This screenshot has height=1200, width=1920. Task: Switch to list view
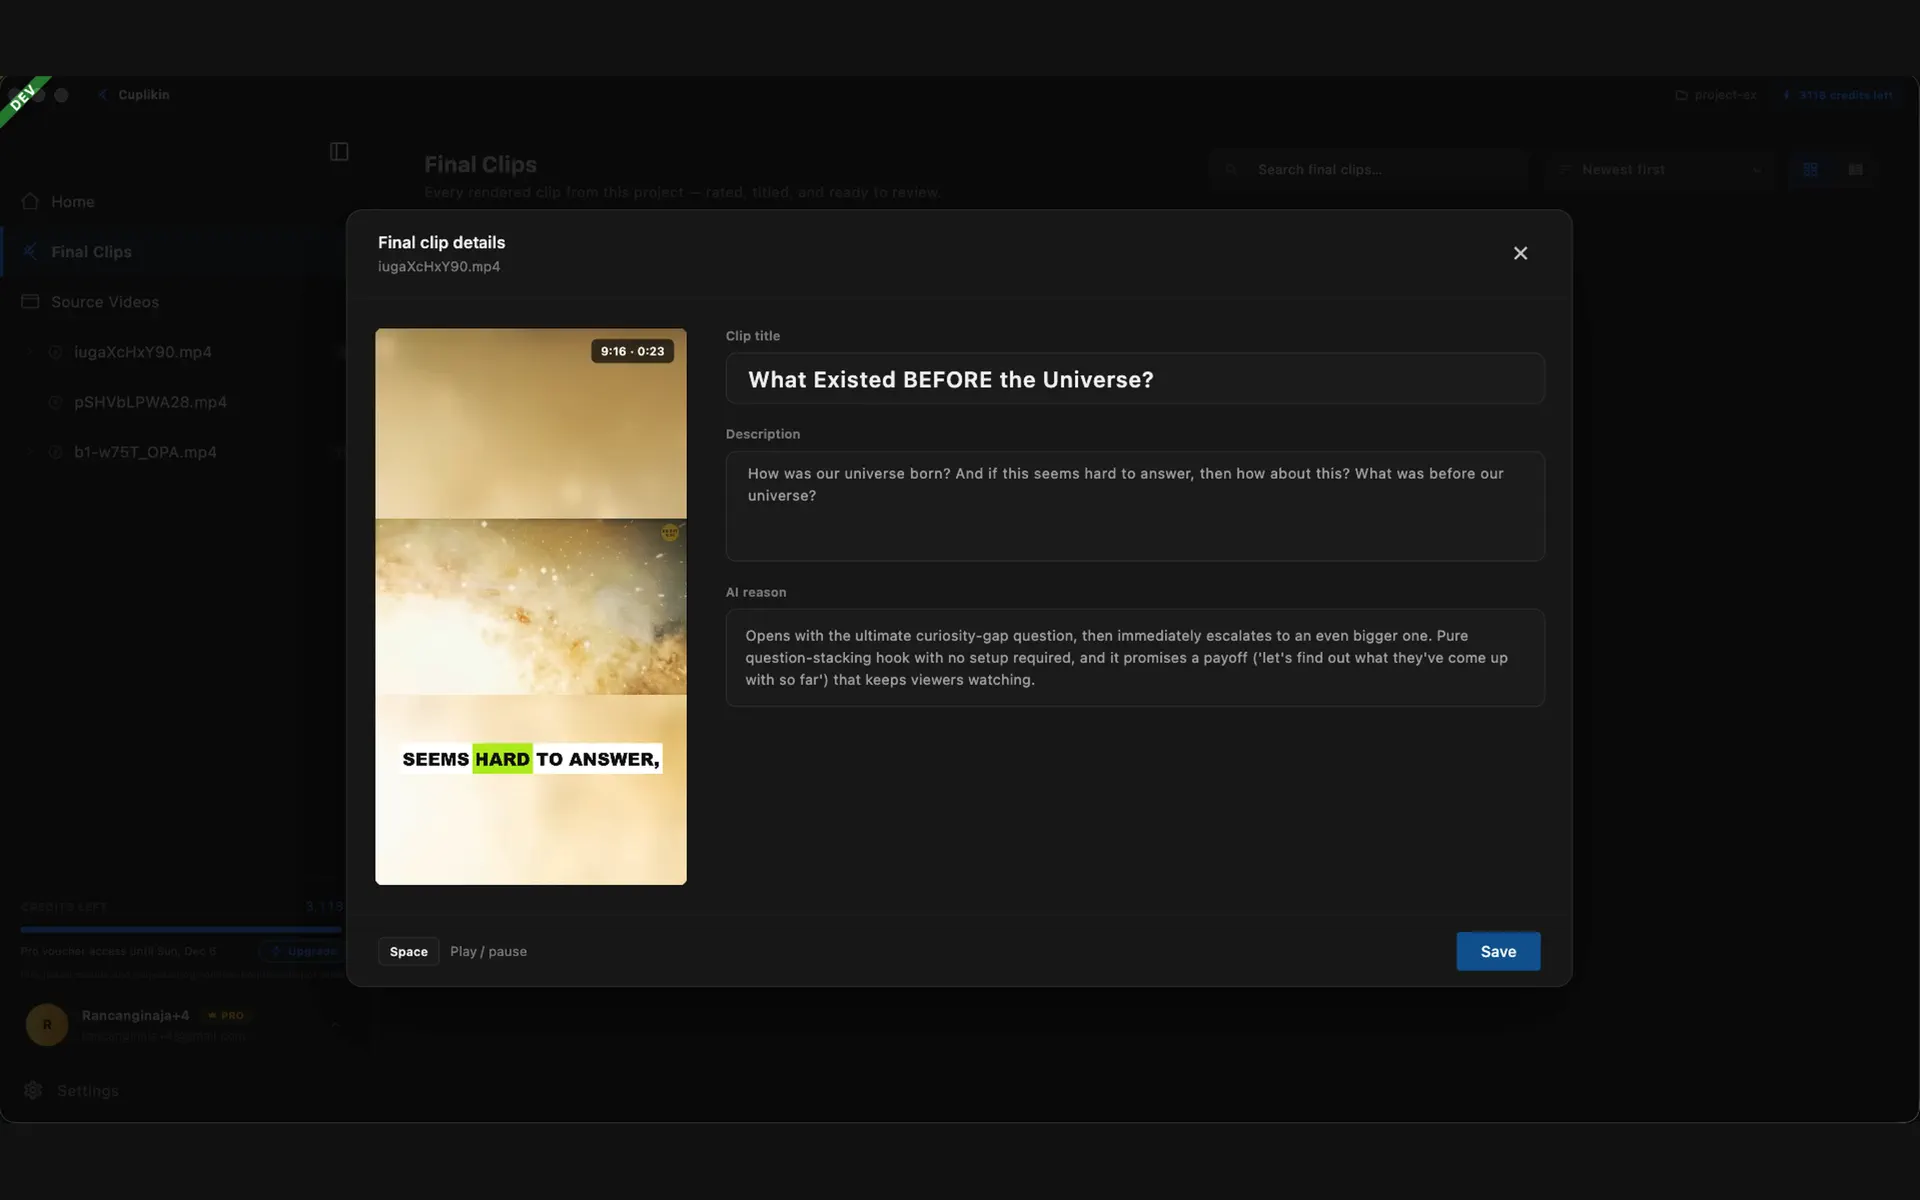[1855, 170]
